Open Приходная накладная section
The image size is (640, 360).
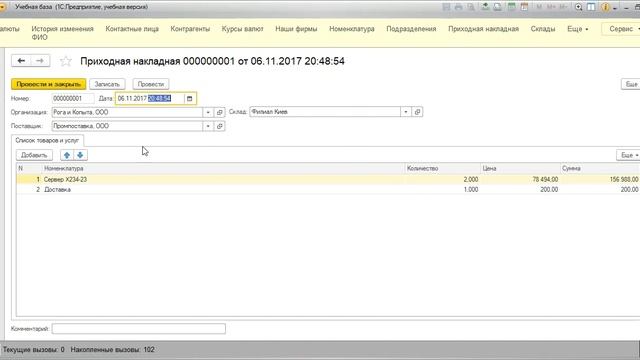click(x=483, y=29)
